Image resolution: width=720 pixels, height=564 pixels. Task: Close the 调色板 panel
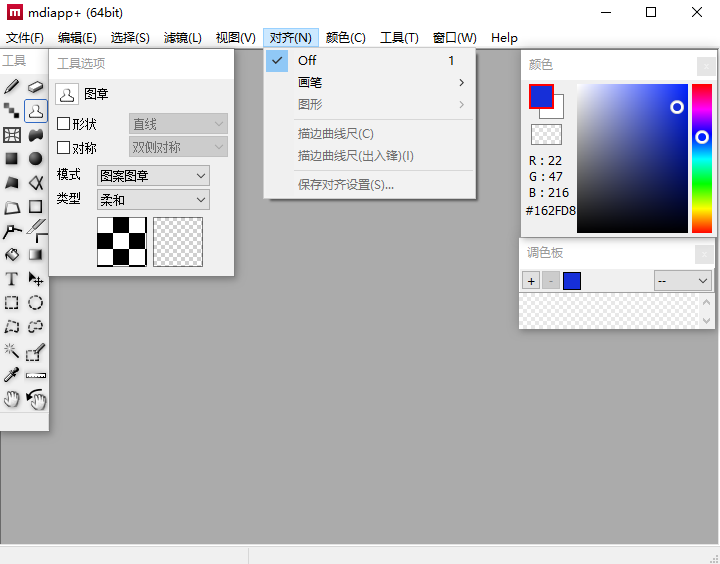tap(704, 254)
